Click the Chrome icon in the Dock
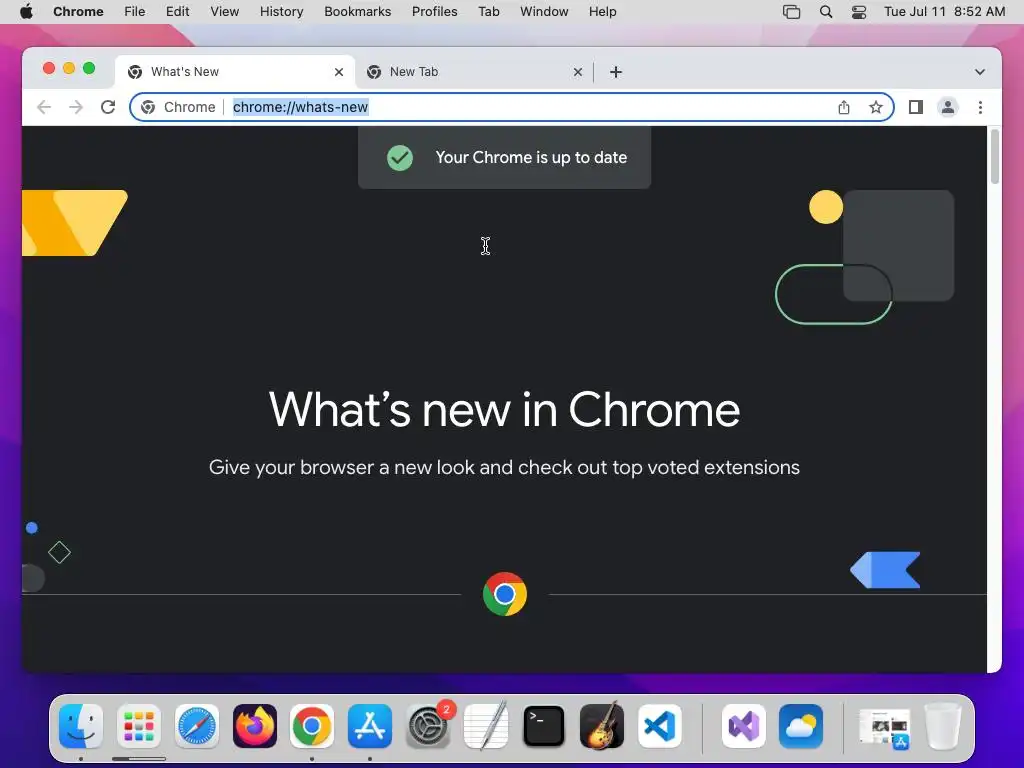This screenshot has height=768, width=1024. click(x=312, y=726)
